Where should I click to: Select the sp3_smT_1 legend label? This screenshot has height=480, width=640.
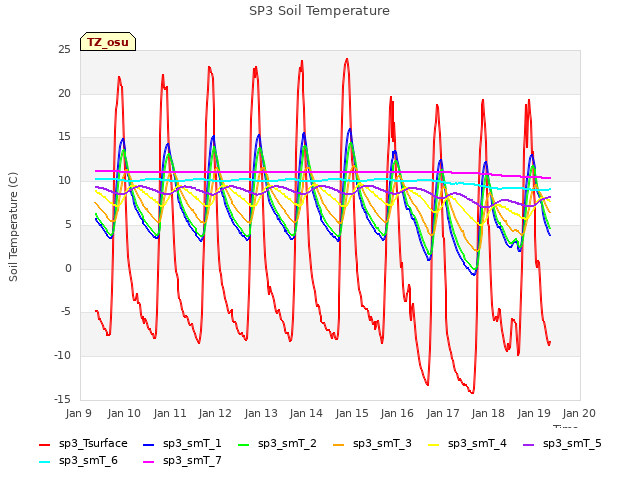192,444
